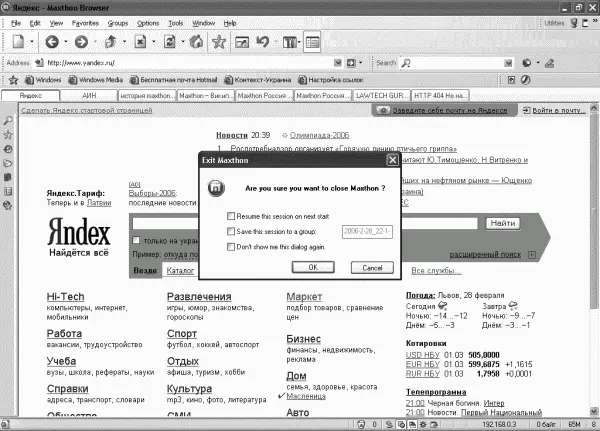
Task: Check Save this session to a group
Action: tap(231, 231)
